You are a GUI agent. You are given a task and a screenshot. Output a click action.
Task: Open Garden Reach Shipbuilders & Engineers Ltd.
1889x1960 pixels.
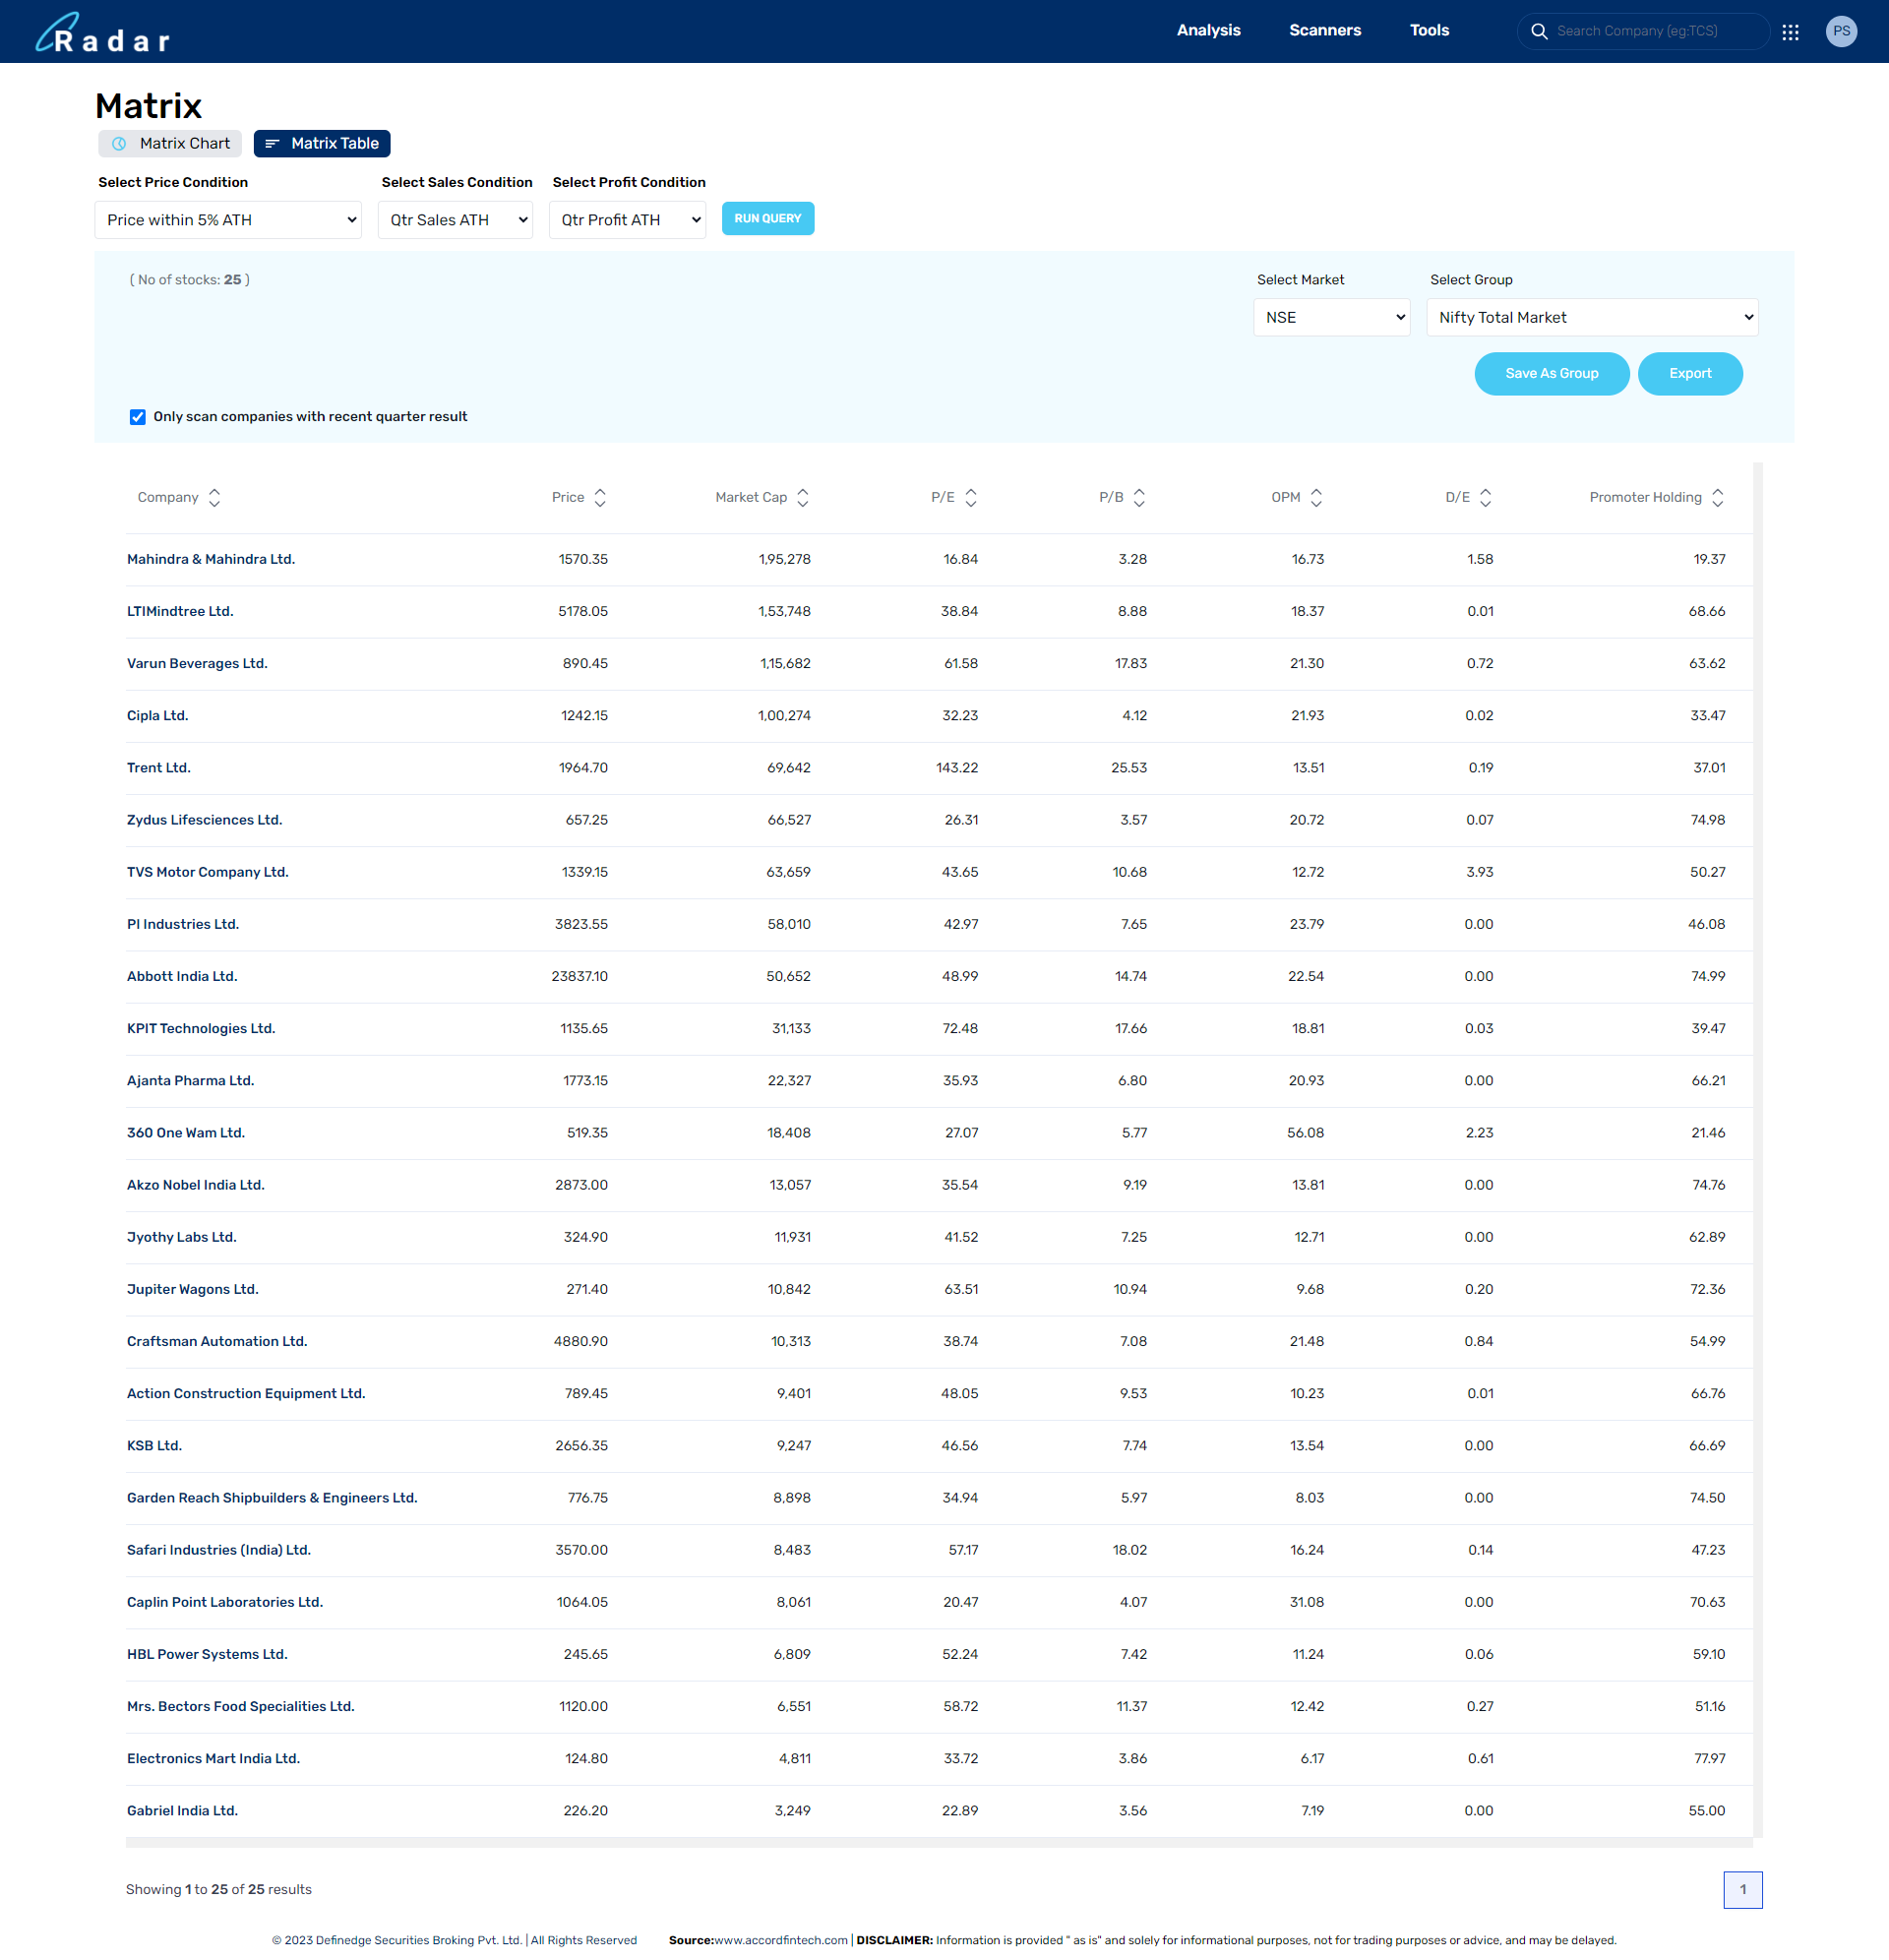272,1497
